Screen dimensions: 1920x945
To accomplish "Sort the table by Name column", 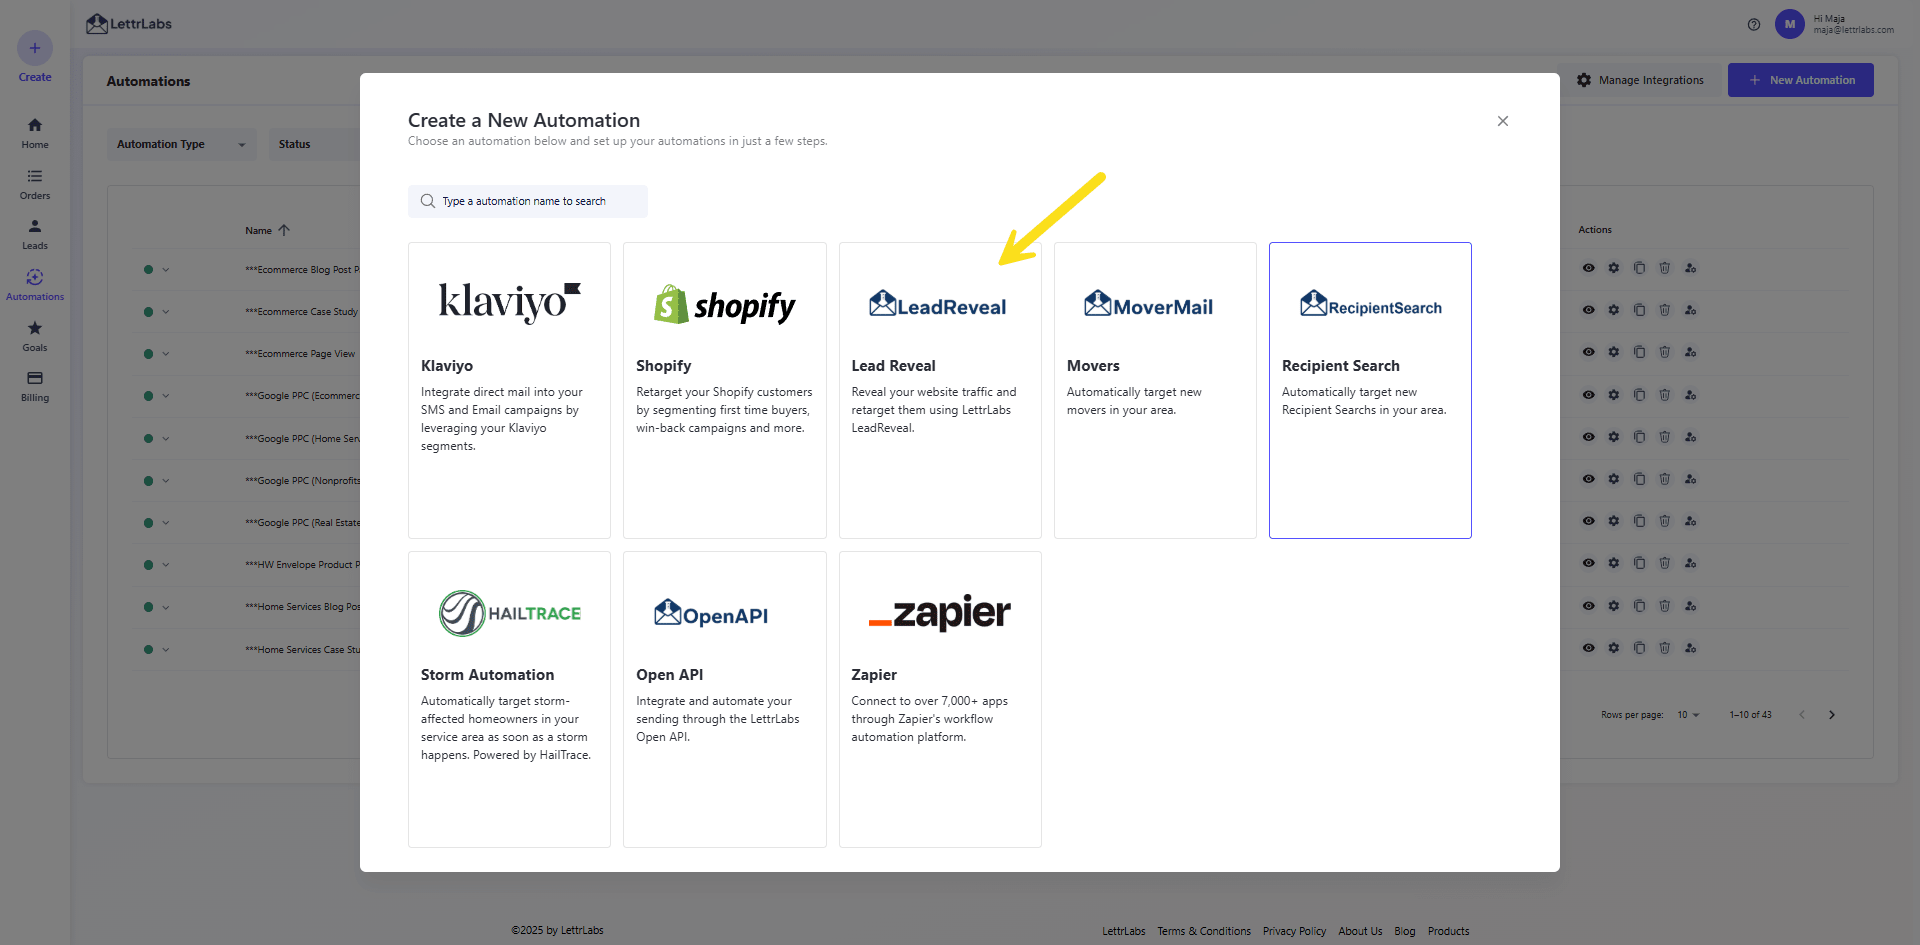I will [x=267, y=230].
